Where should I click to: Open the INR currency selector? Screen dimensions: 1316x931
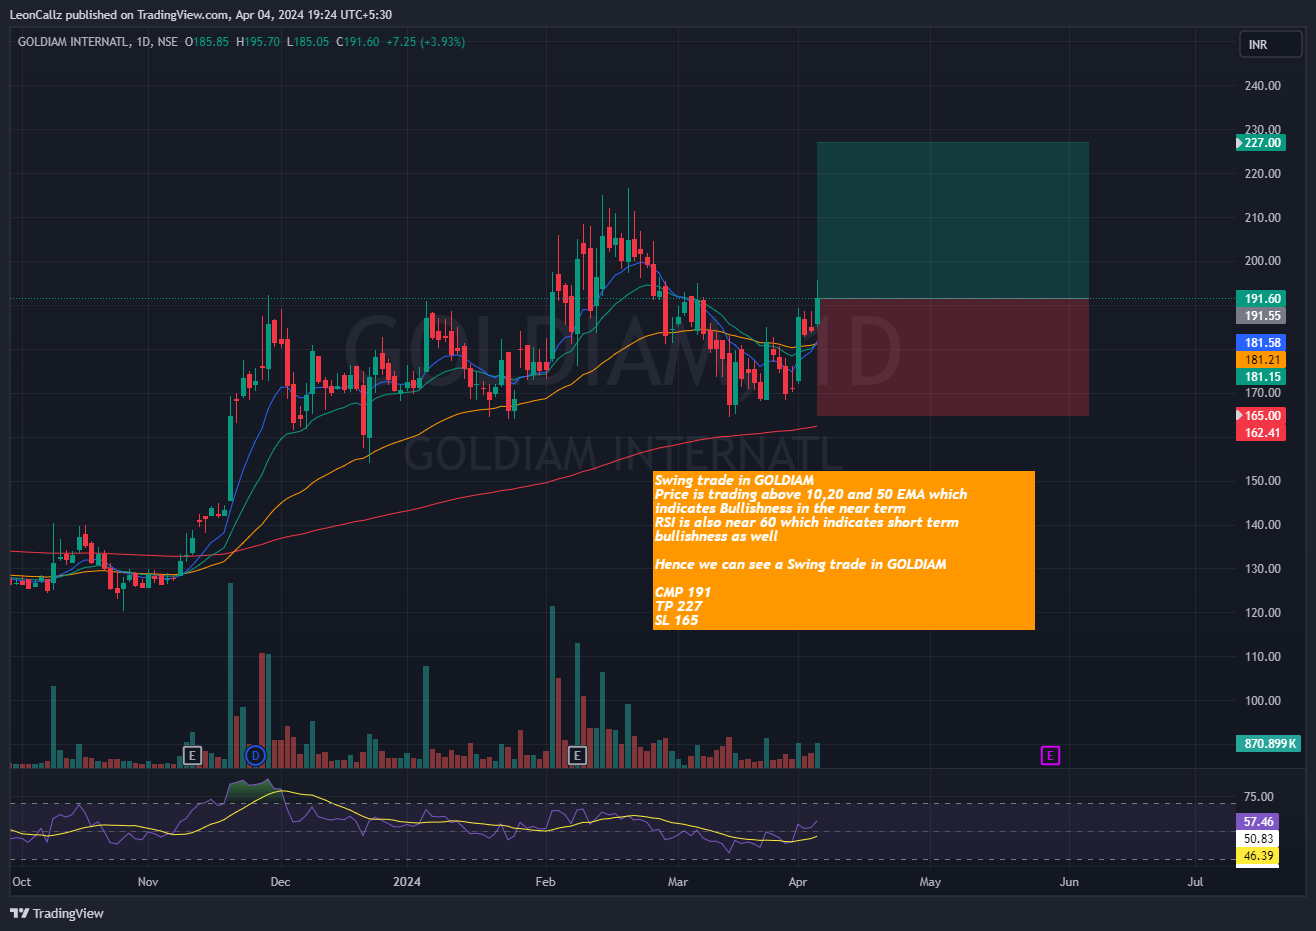[x=1271, y=44]
